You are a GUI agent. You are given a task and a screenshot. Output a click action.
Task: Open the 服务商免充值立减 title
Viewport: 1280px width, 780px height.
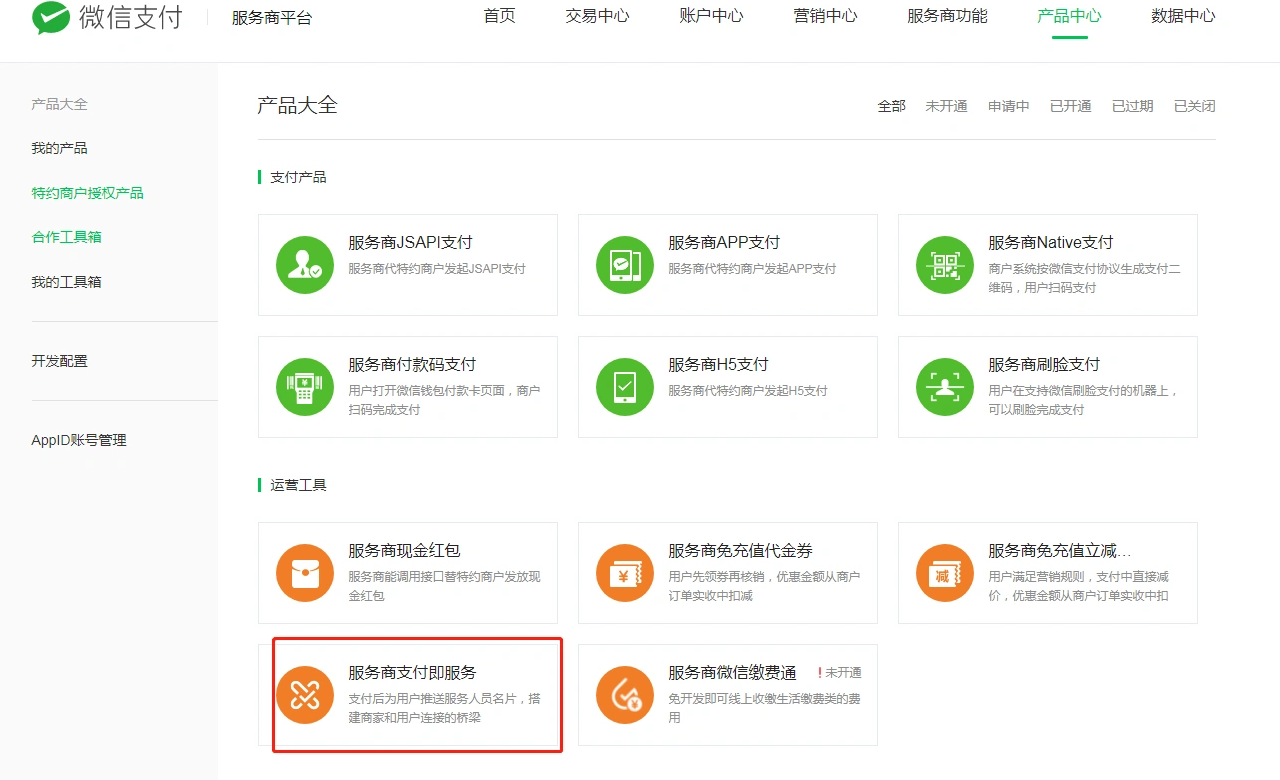(1060, 550)
